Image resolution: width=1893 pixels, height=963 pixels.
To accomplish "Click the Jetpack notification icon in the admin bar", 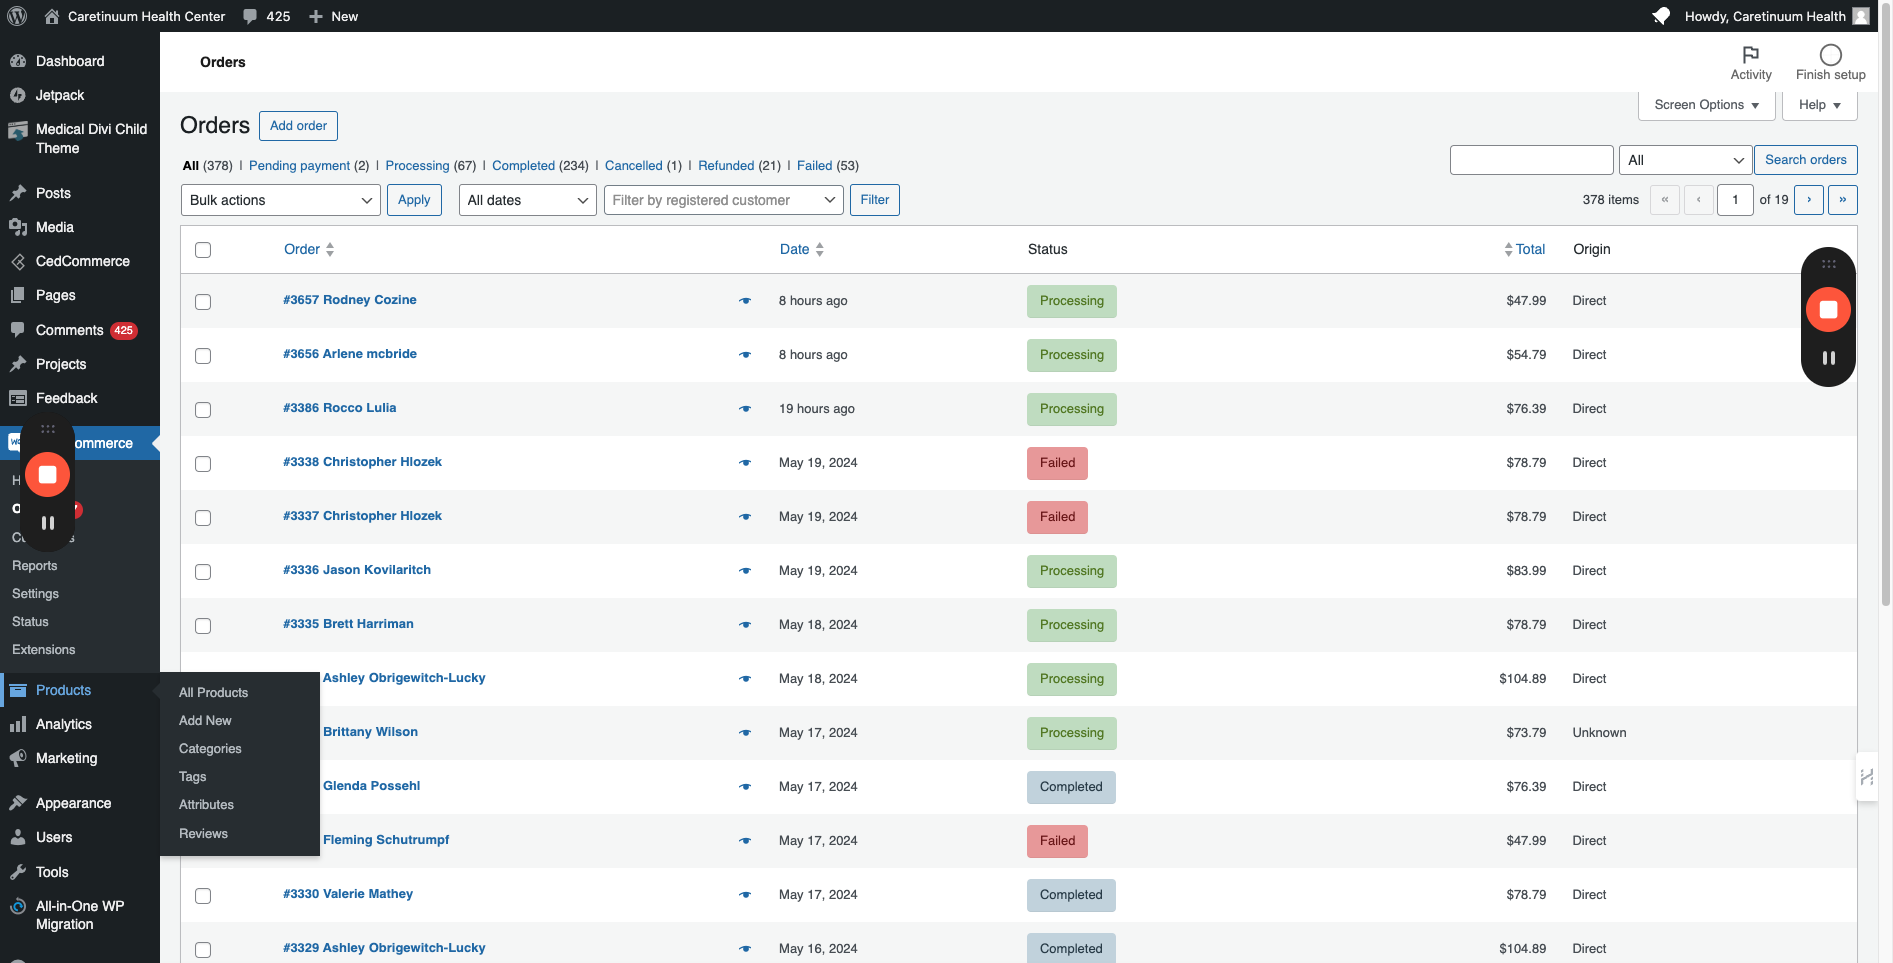I will 1661,16.
